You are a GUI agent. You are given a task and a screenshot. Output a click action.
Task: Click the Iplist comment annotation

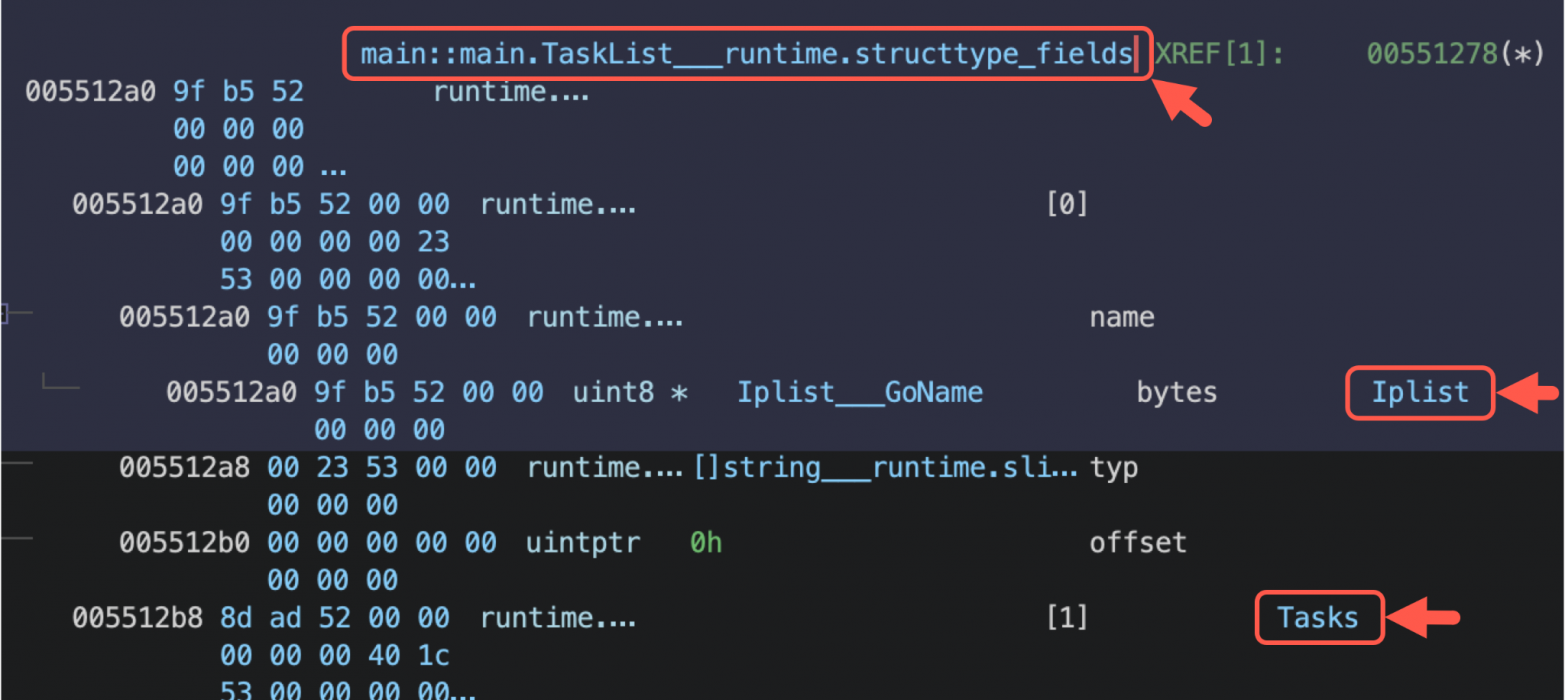coord(1420,393)
